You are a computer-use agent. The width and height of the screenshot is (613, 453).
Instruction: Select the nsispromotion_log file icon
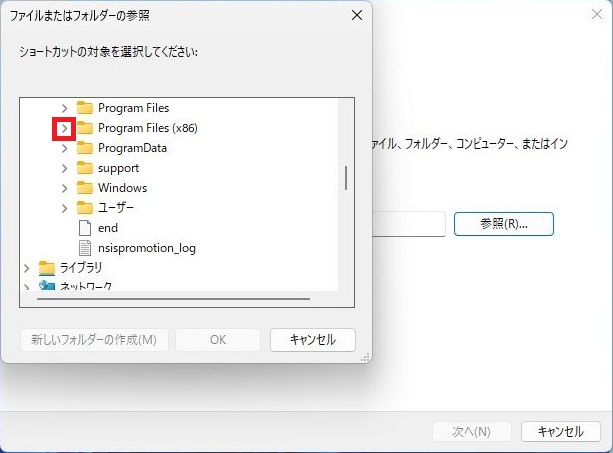point(84,248)
